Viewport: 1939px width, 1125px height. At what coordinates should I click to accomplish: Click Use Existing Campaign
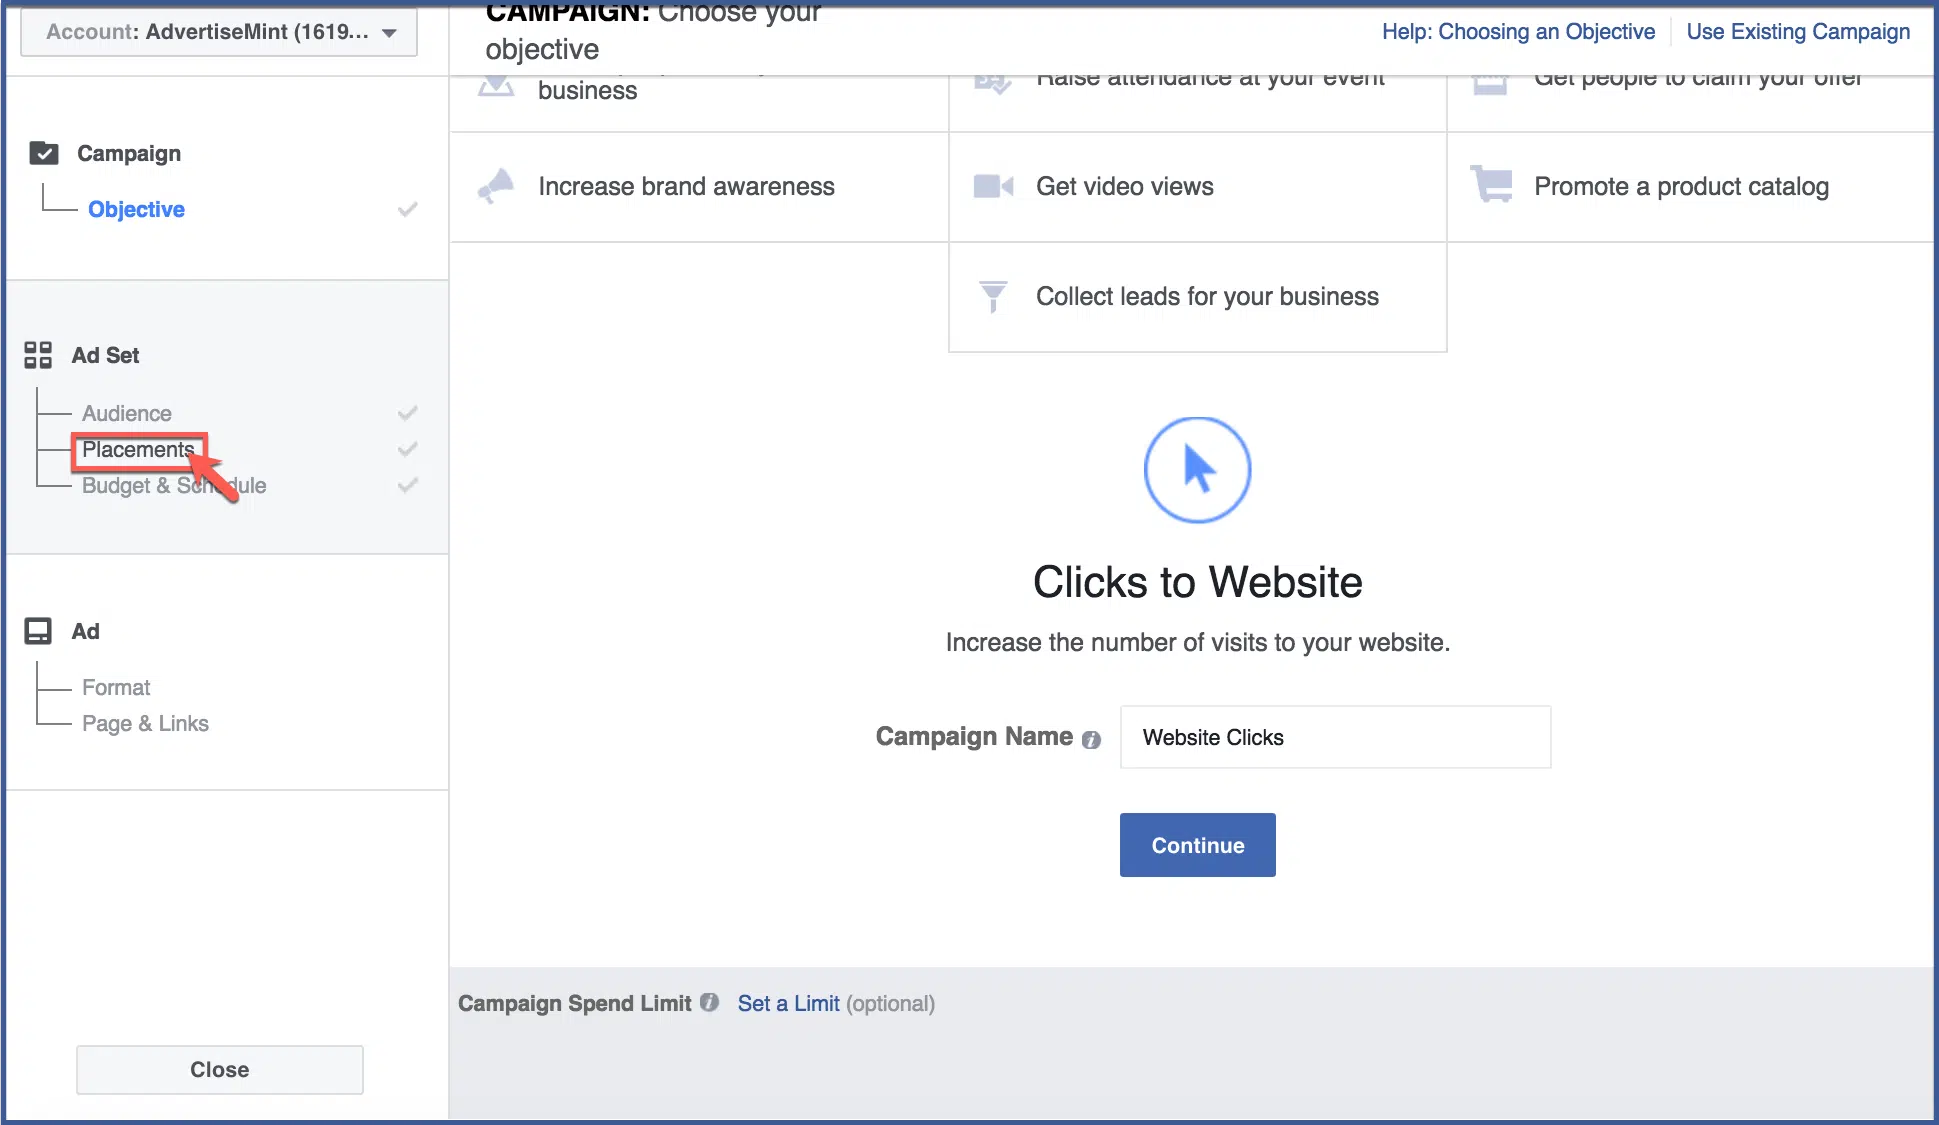[x=1797, y=31]
